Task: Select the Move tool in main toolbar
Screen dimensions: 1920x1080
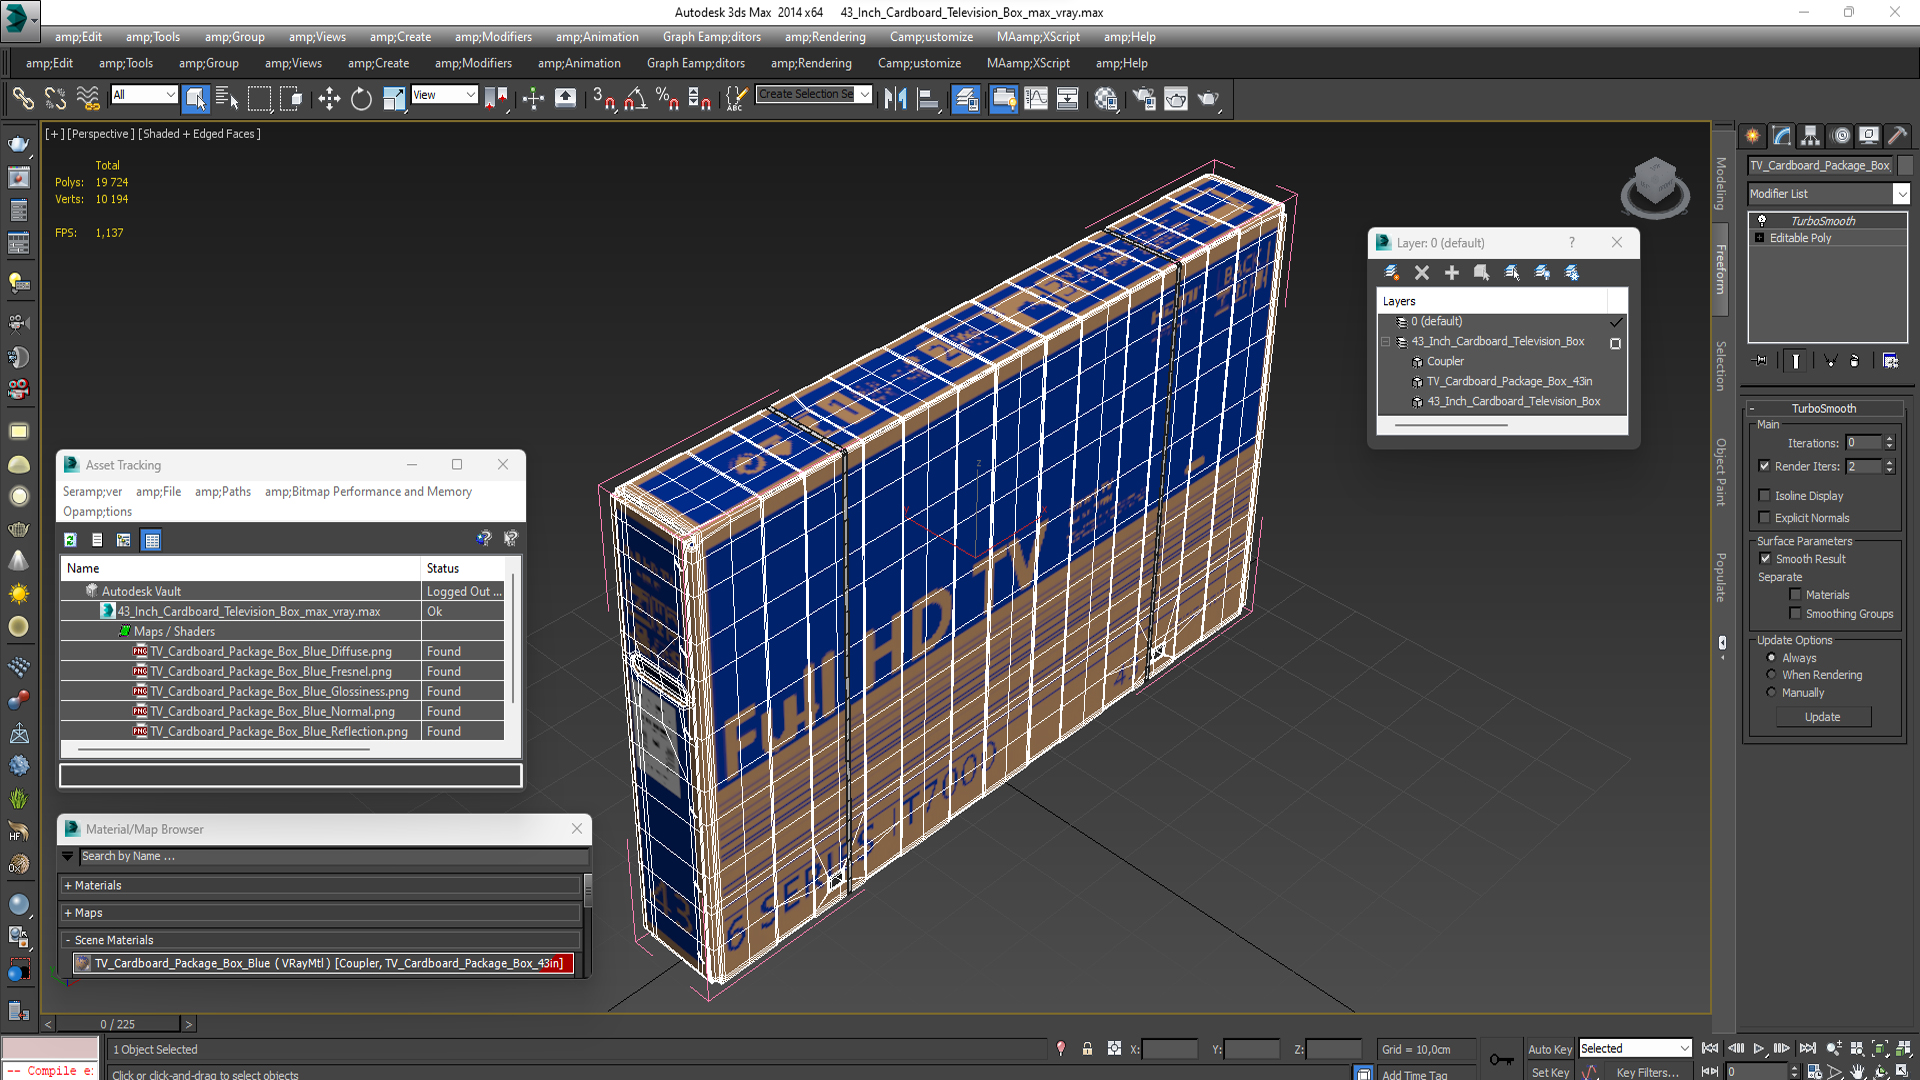Action: point(329,98)
